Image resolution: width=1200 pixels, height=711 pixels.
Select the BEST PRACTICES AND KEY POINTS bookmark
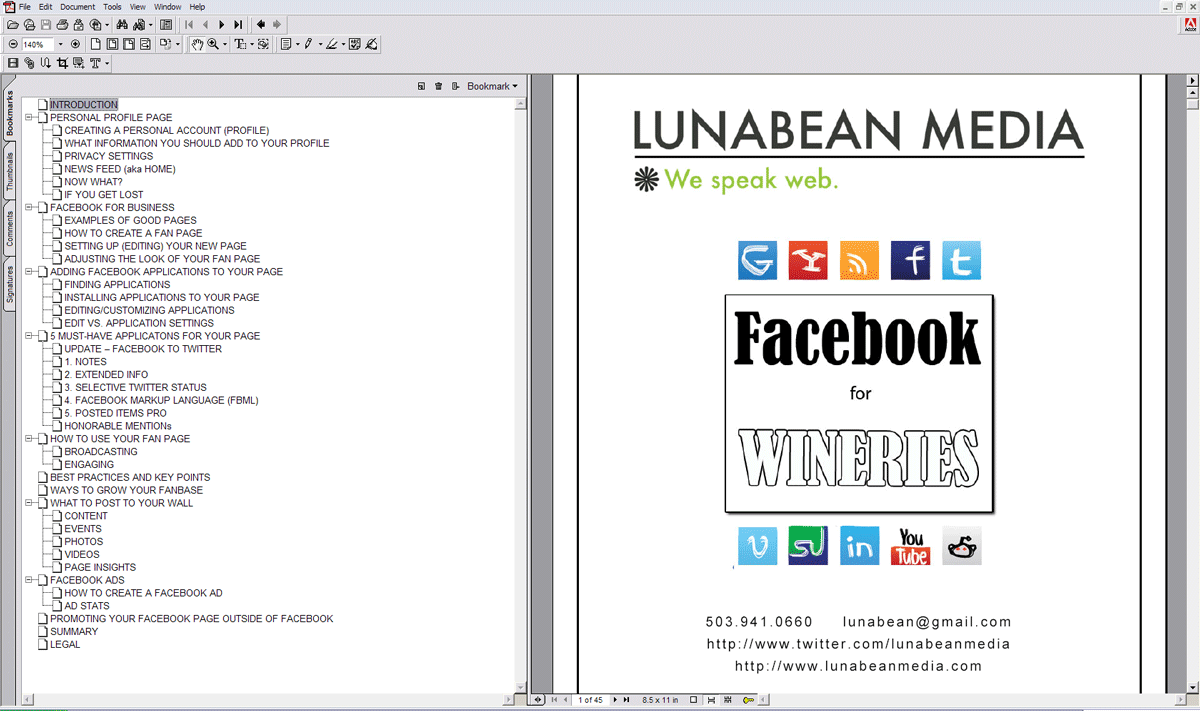(130, 477)
